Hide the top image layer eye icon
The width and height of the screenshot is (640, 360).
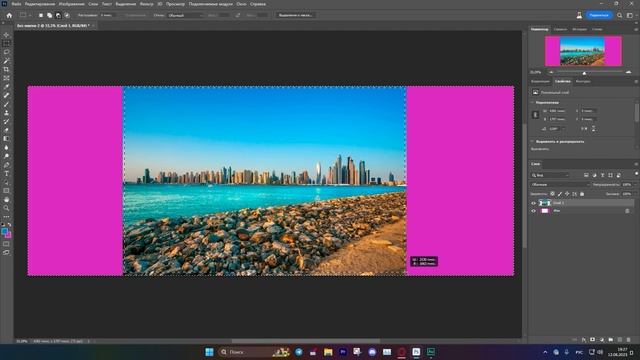point(533,203)
